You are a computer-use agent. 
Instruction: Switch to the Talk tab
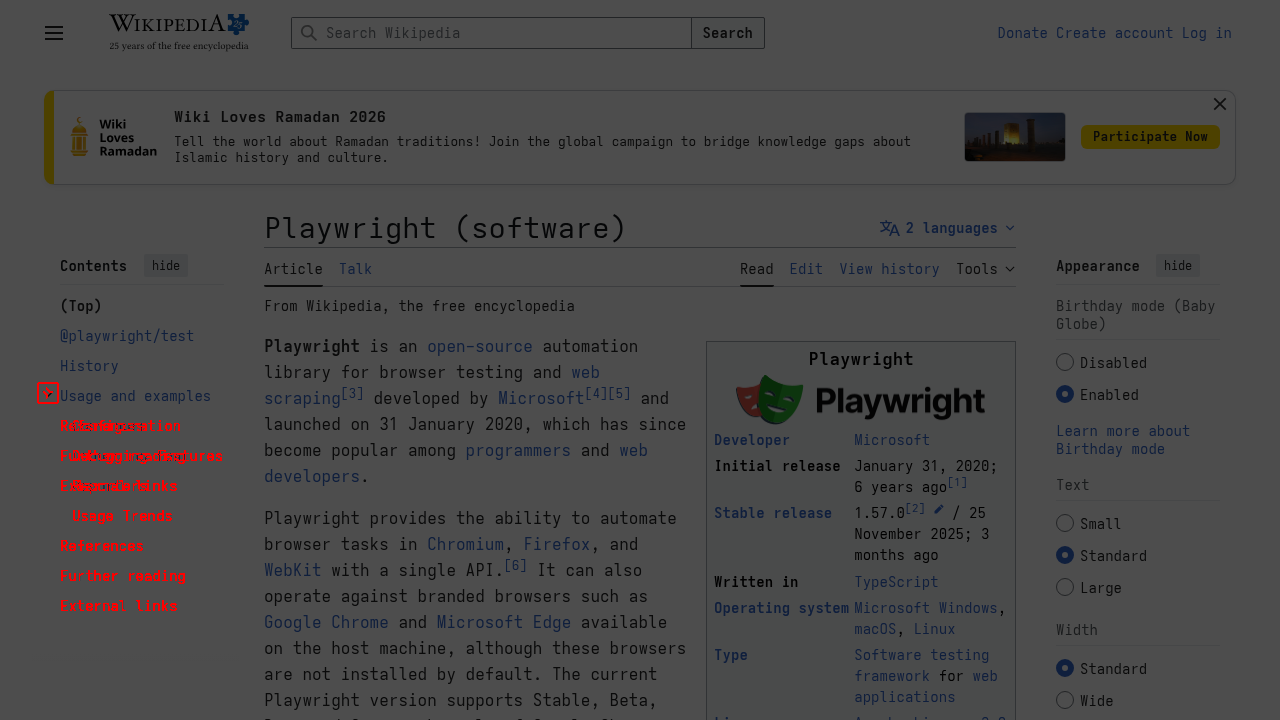tap(355, 269)
